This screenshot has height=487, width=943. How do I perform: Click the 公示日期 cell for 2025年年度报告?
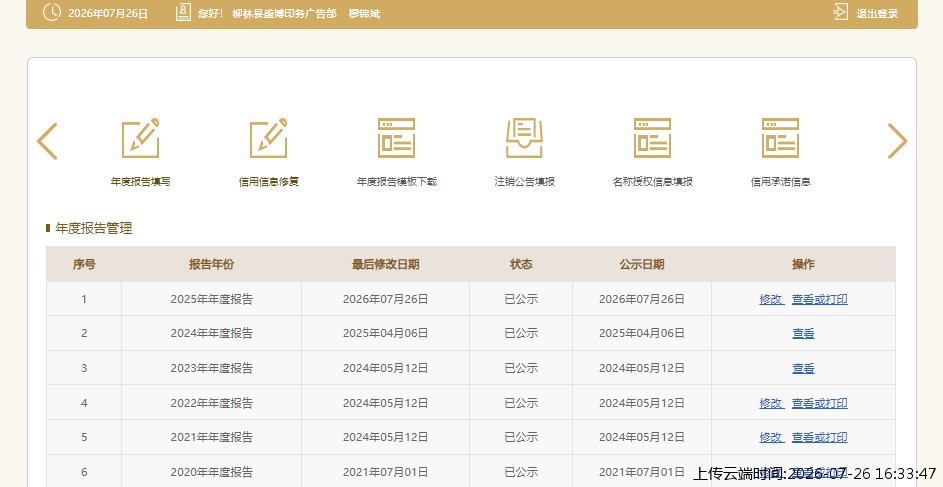pyautogui.click(x=642, y=299)
